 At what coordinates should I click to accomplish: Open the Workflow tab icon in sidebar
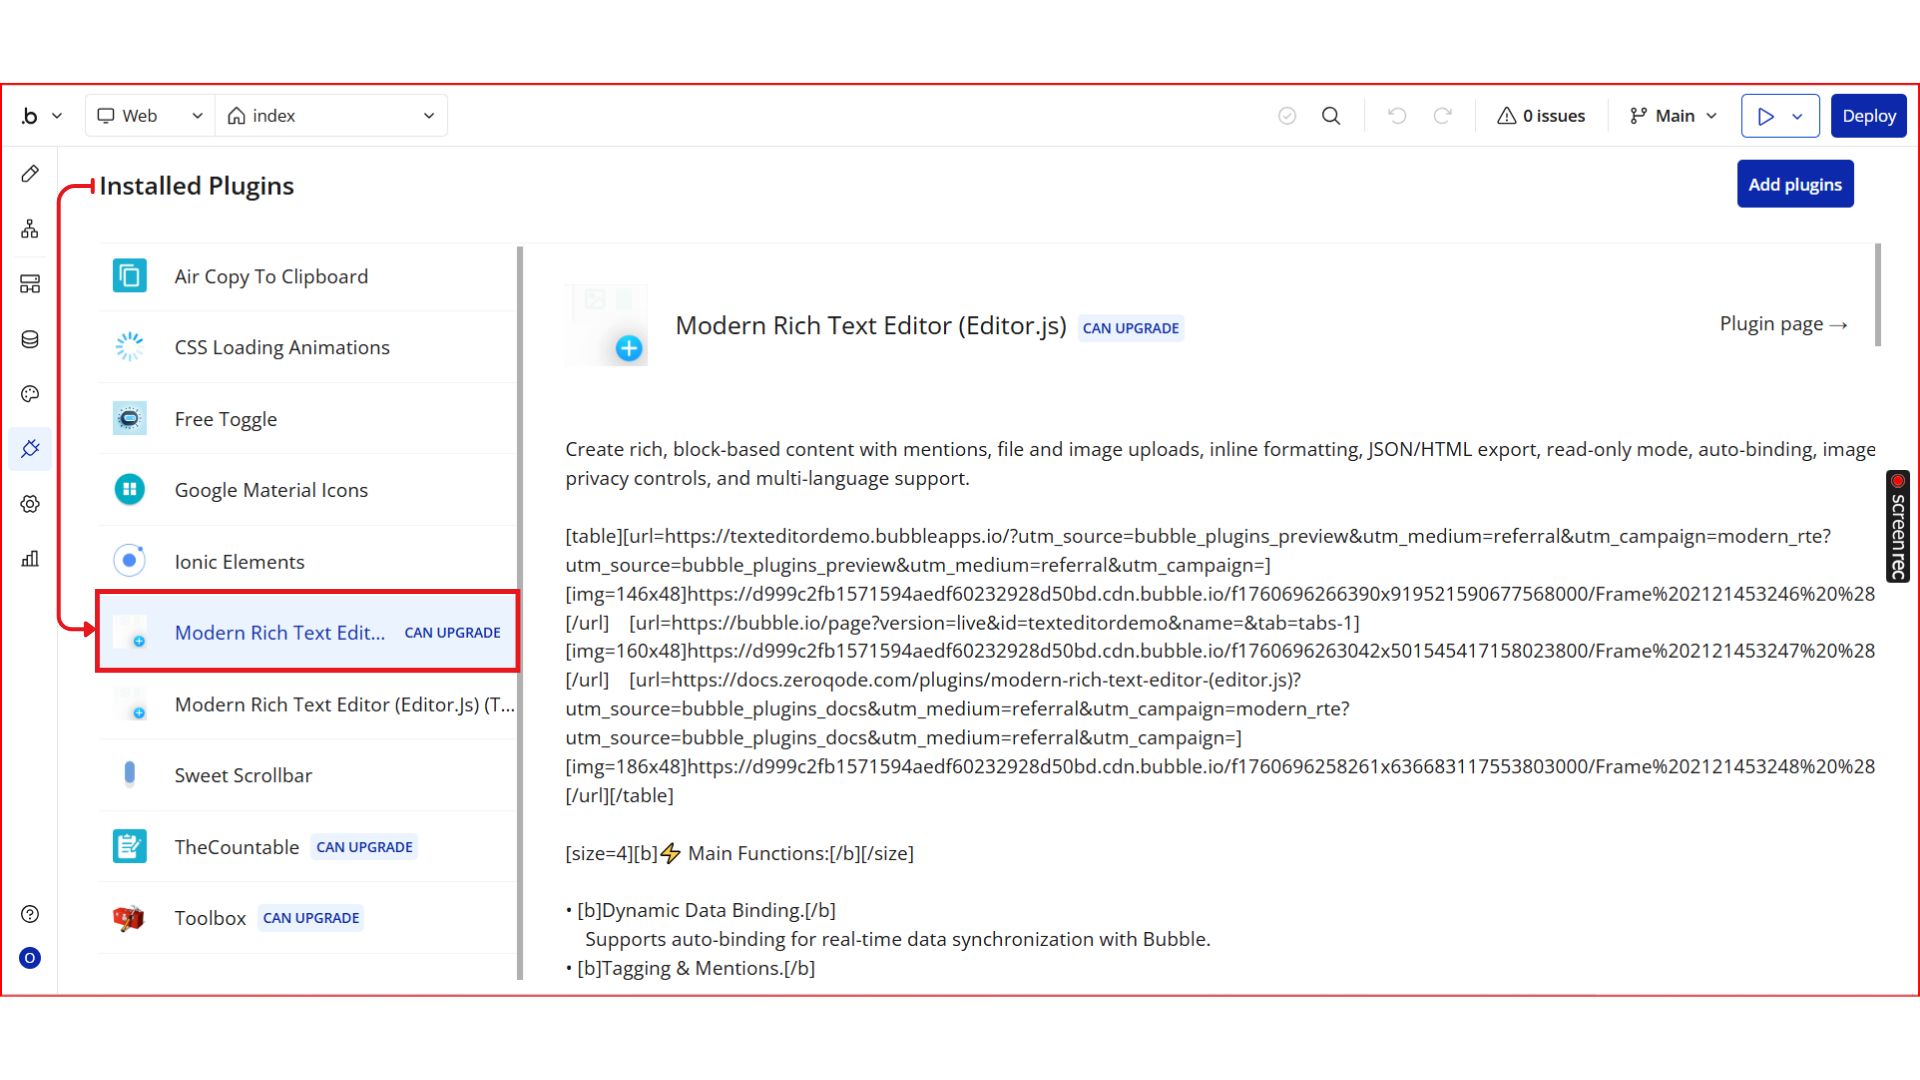pyautogui.click(x=30, y=229)
